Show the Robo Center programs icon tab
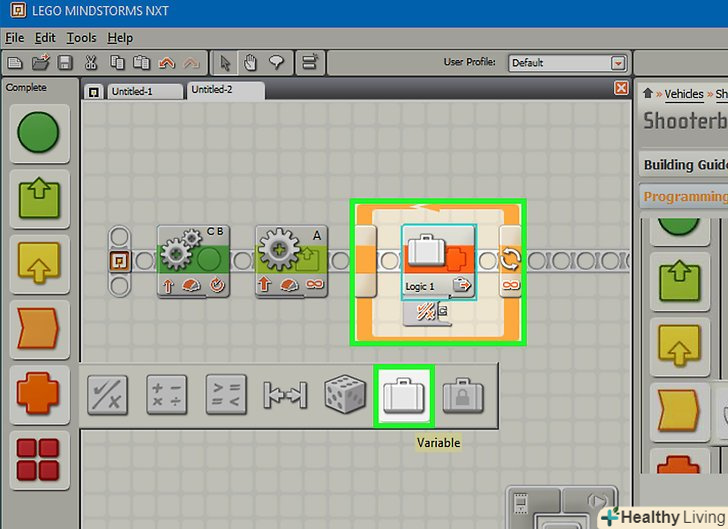The height and width of the screenshot is (529, 728). click(x=94, y=92)
